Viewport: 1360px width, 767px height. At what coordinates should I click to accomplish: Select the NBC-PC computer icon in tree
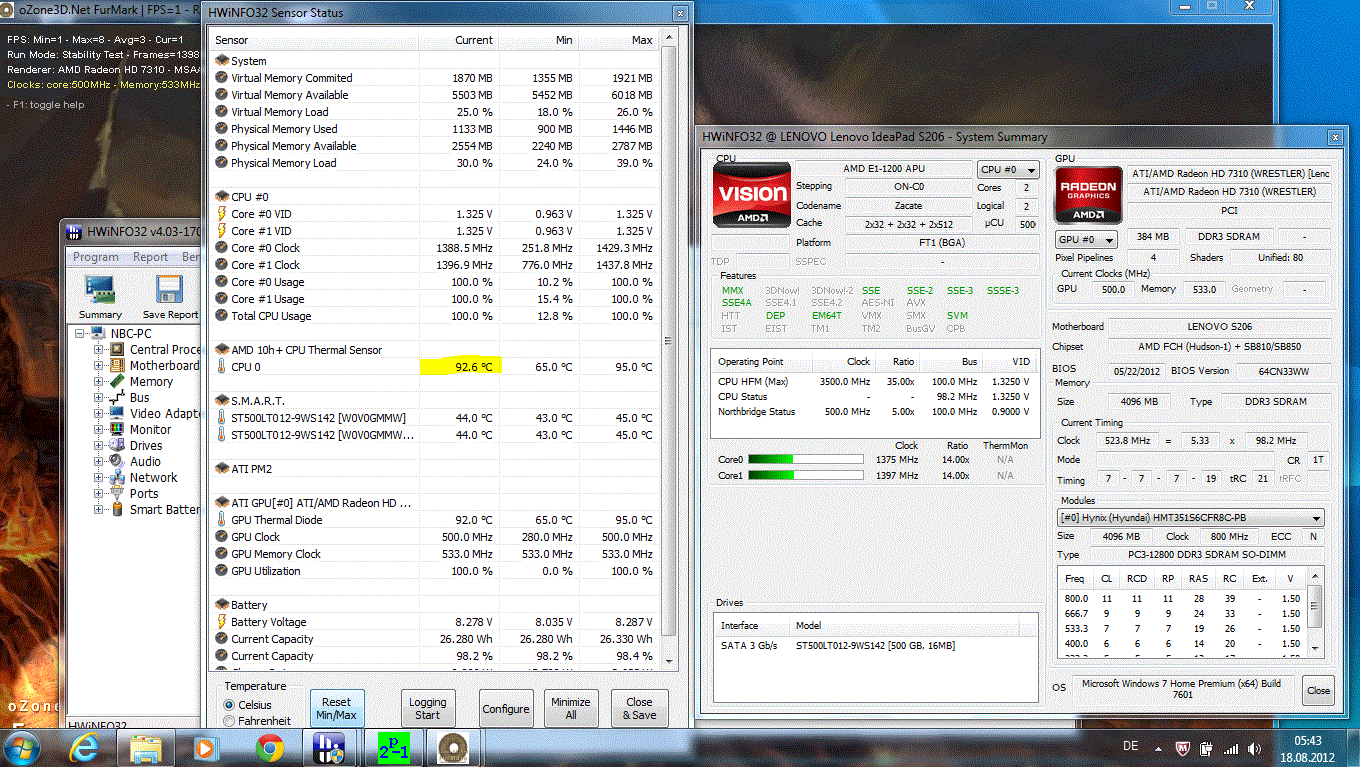click(99, 333)
